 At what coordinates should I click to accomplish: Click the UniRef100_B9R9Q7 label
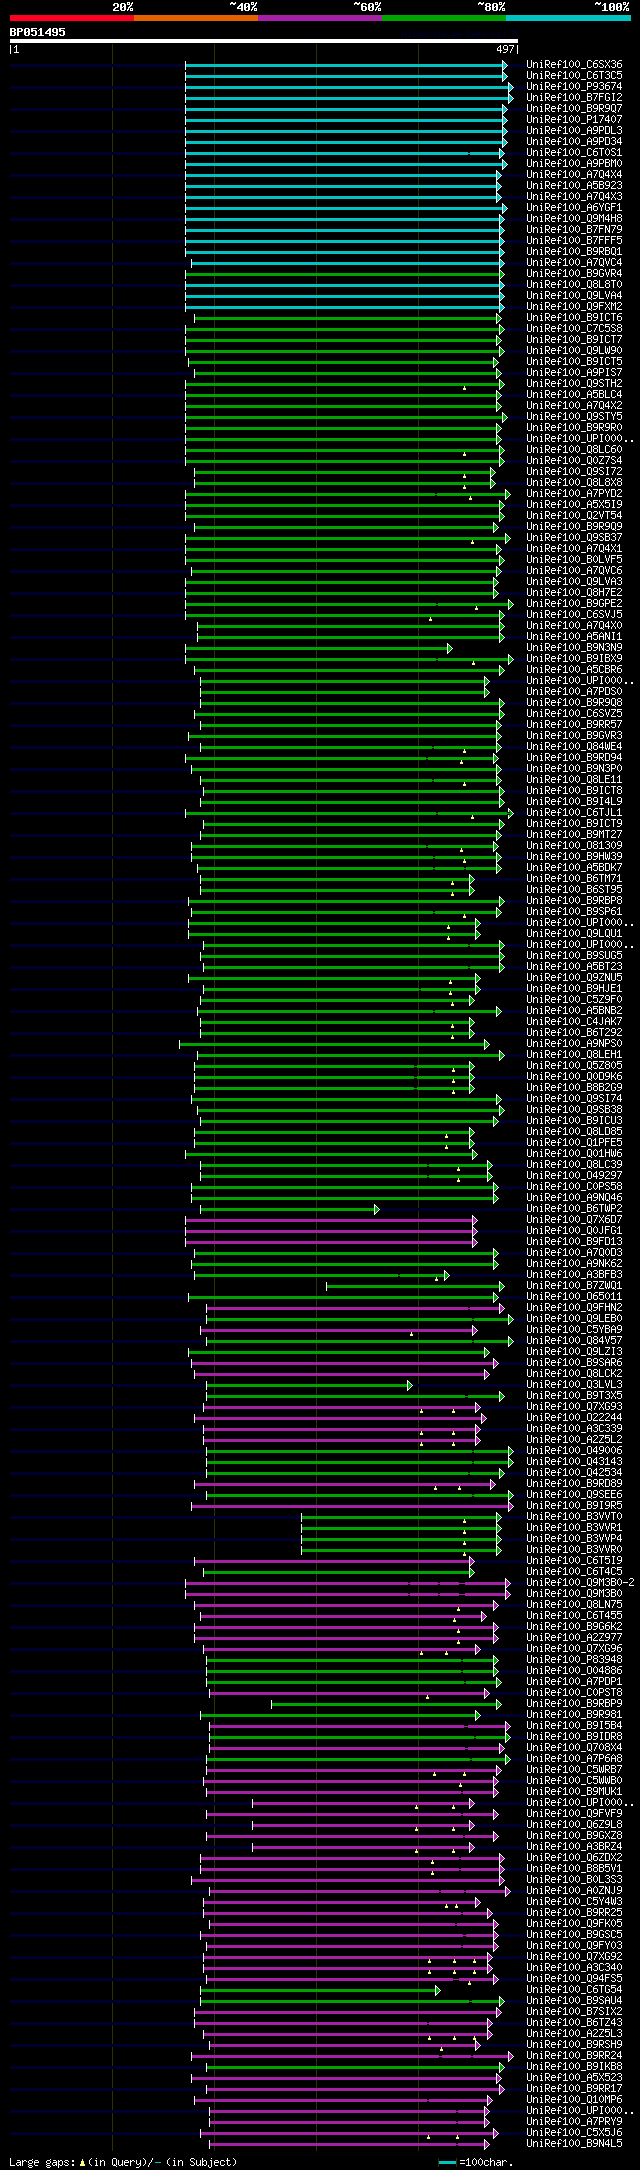[x=574, y=109]
